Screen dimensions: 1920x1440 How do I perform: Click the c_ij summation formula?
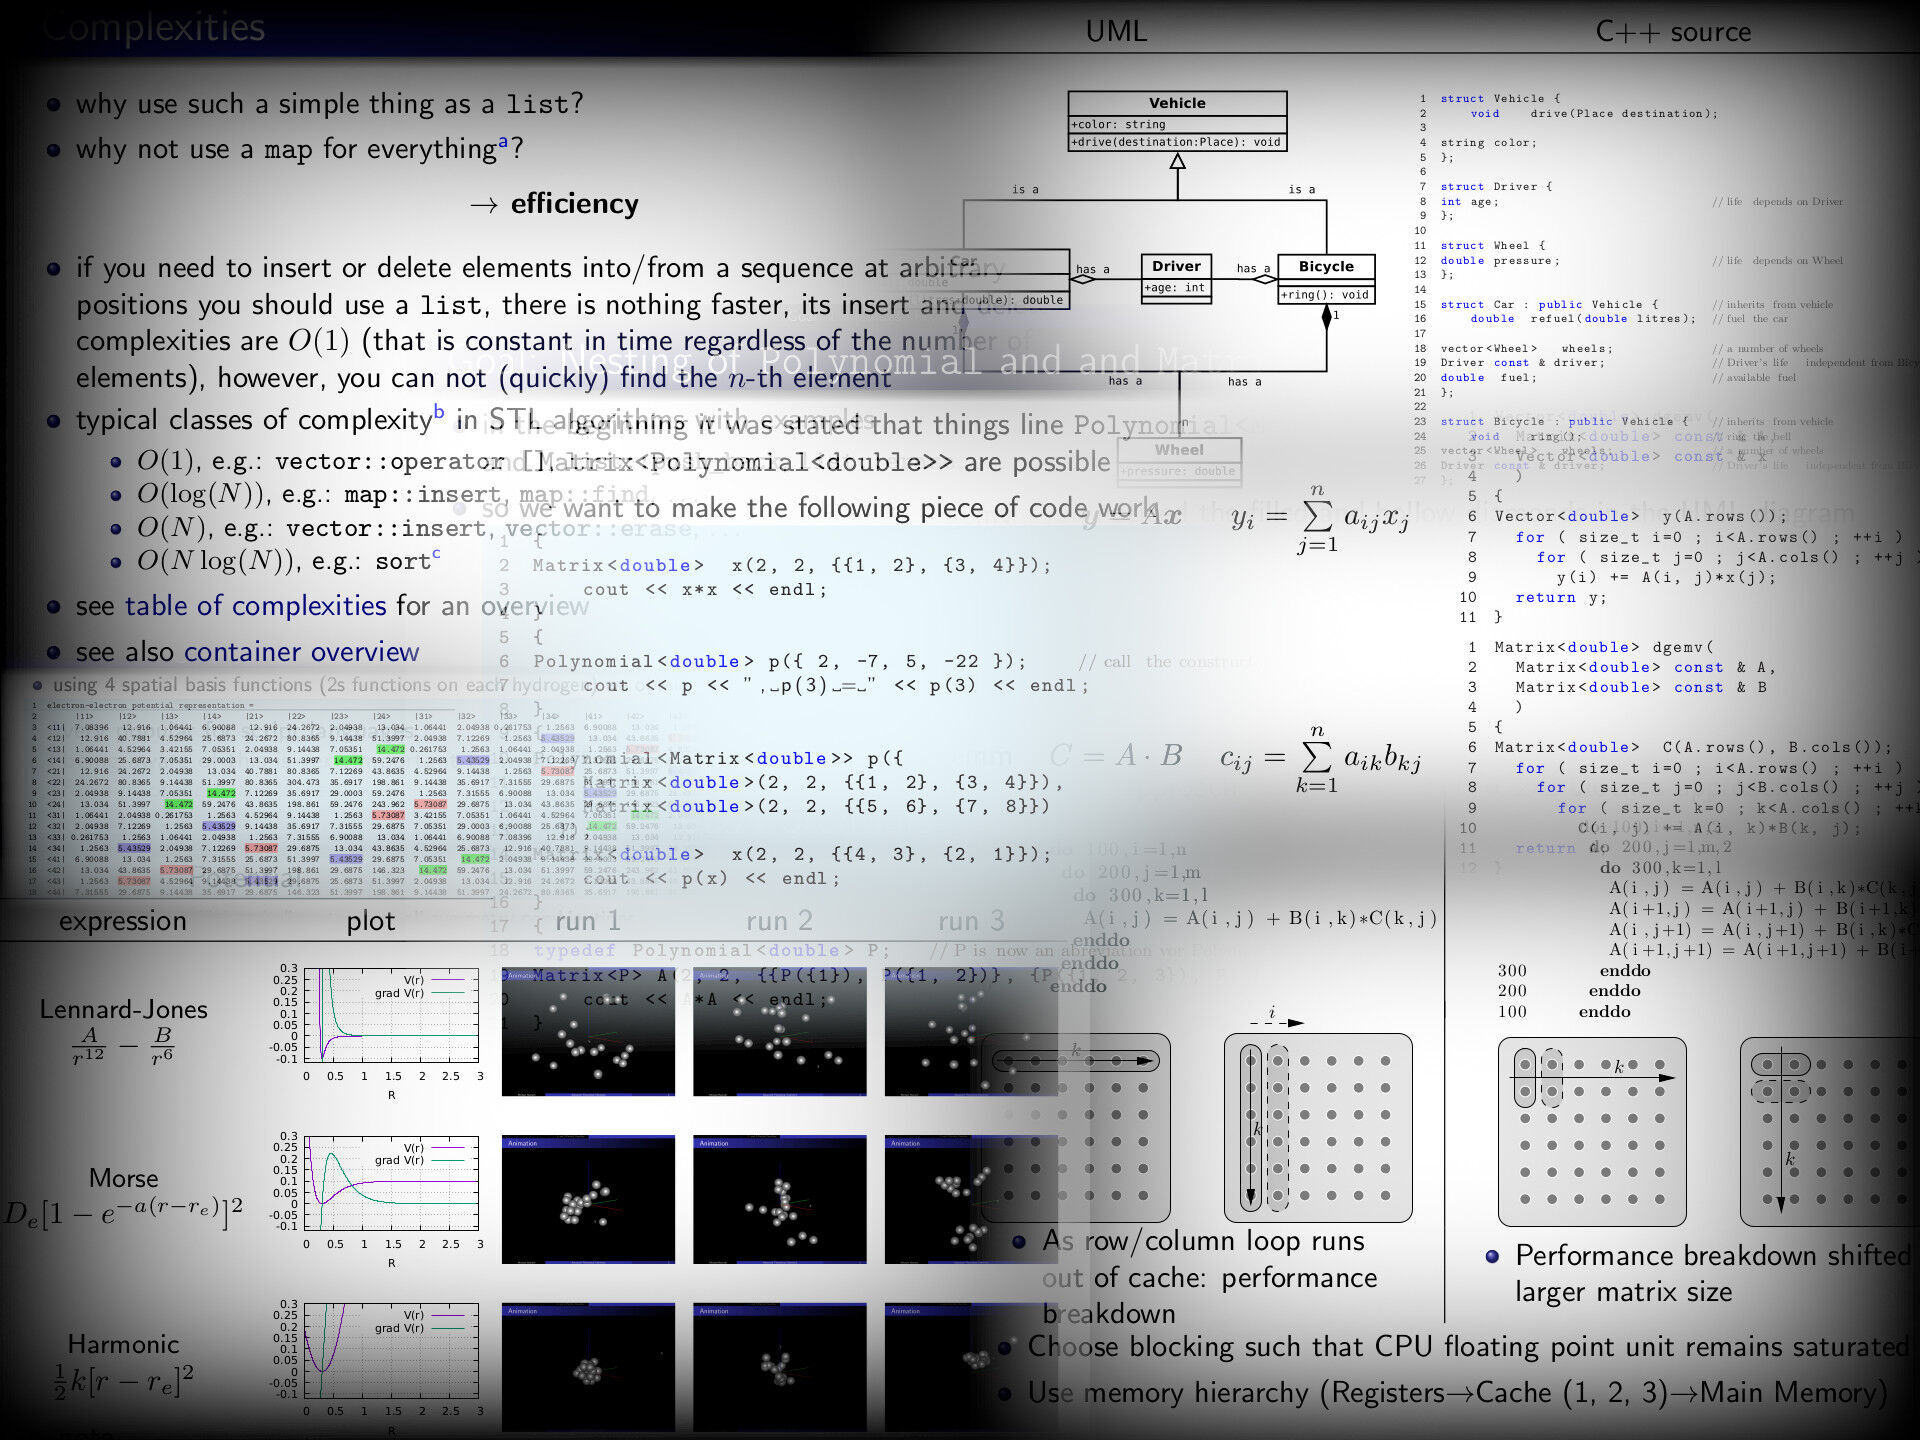[1320, 759]
